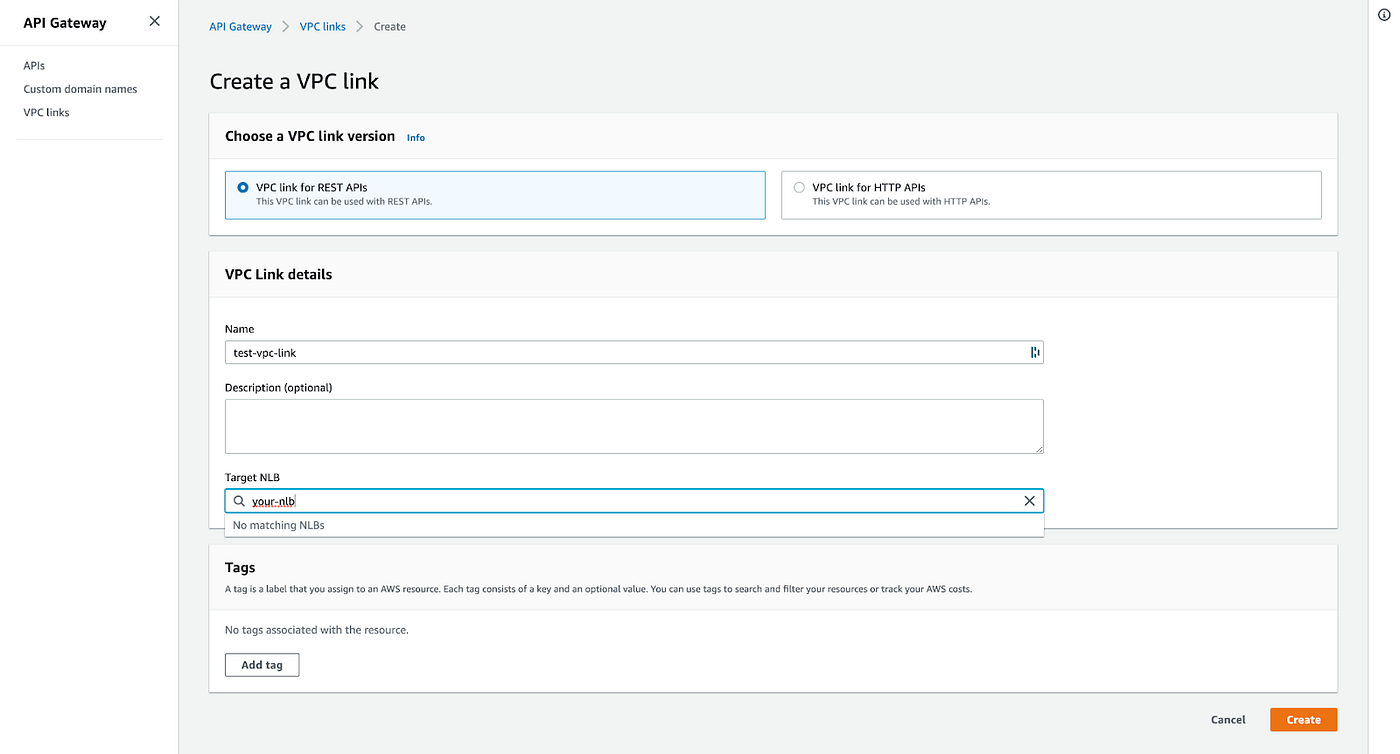This screenshot has height=754, width=1400.
Task: Clear the Target NLB search field
Action: tap(1029, 501)
